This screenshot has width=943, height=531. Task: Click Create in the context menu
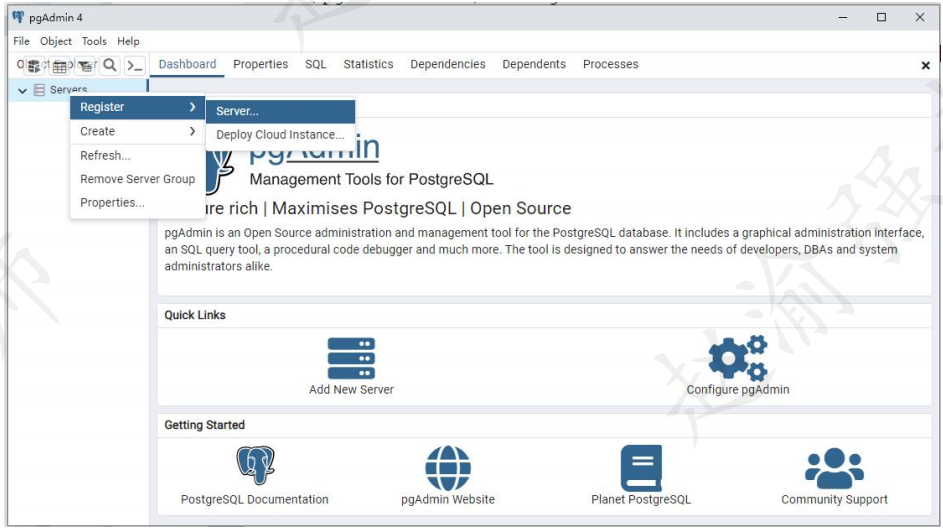click(137, 131)
